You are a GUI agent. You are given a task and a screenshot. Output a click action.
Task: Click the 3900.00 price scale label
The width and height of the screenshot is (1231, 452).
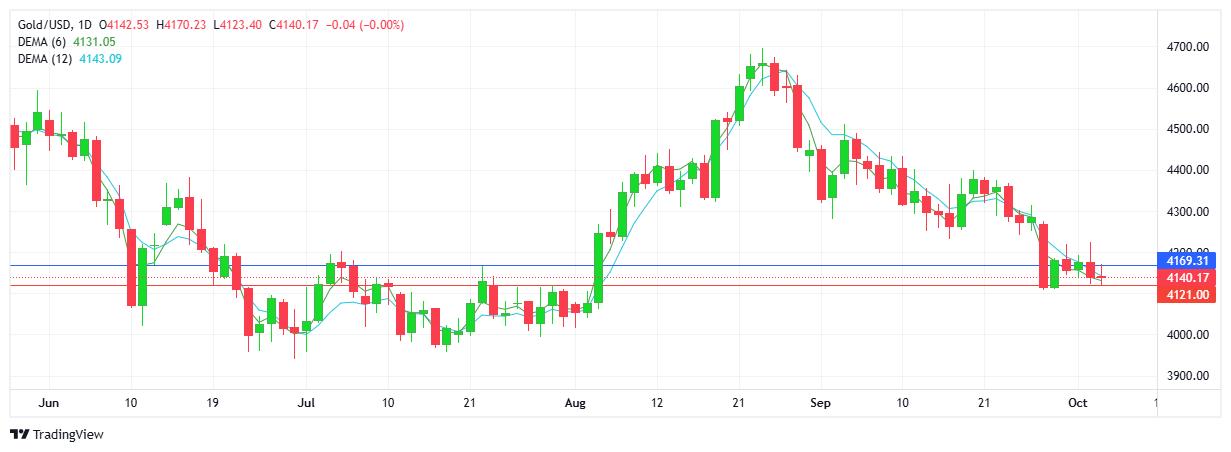coord(1188,376)
